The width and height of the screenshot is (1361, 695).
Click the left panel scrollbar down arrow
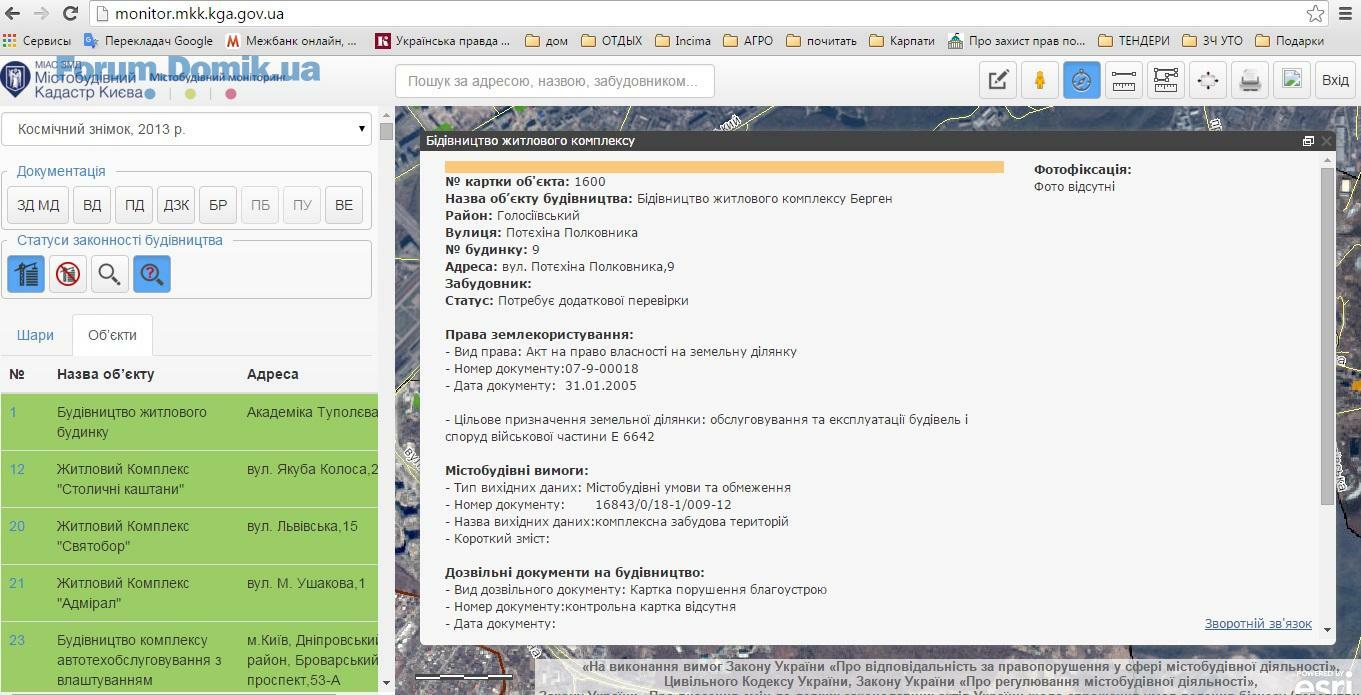[386, 682]
